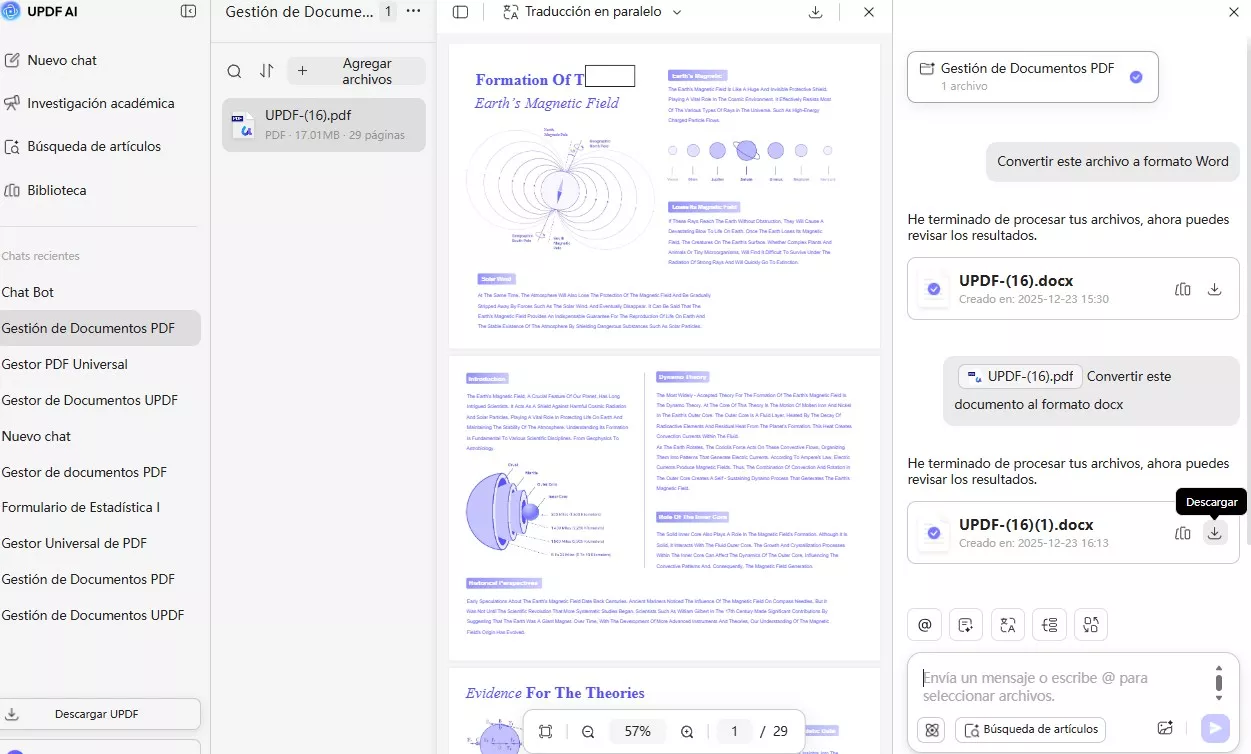Open compare view for UPDF-(16)(1).docx
Viewport: 1251px width, 754px height.
[1183, 533]
